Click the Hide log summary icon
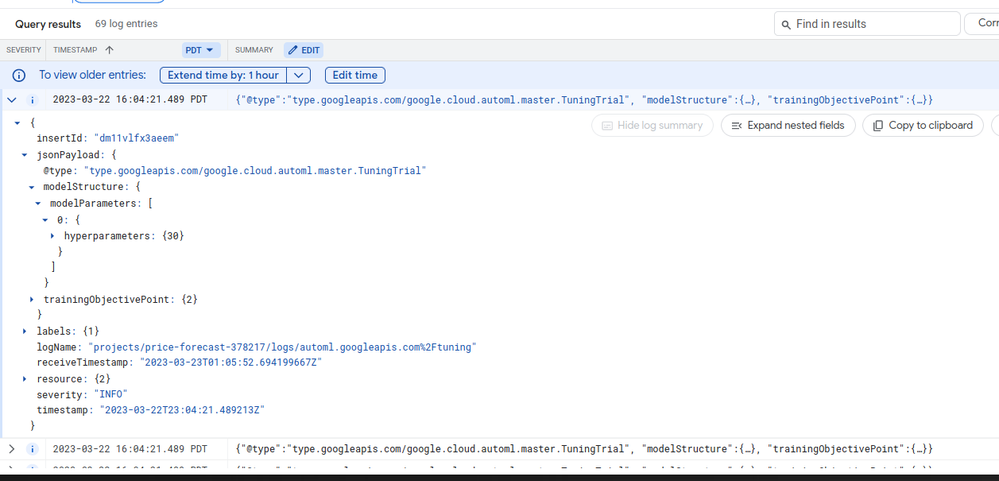 pos(607,126)
